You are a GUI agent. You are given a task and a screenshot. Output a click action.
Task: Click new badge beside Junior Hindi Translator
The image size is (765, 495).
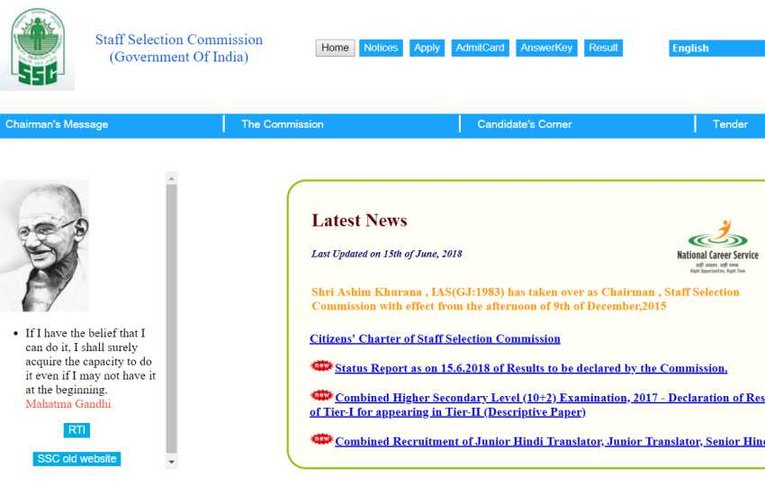(321, 439)
